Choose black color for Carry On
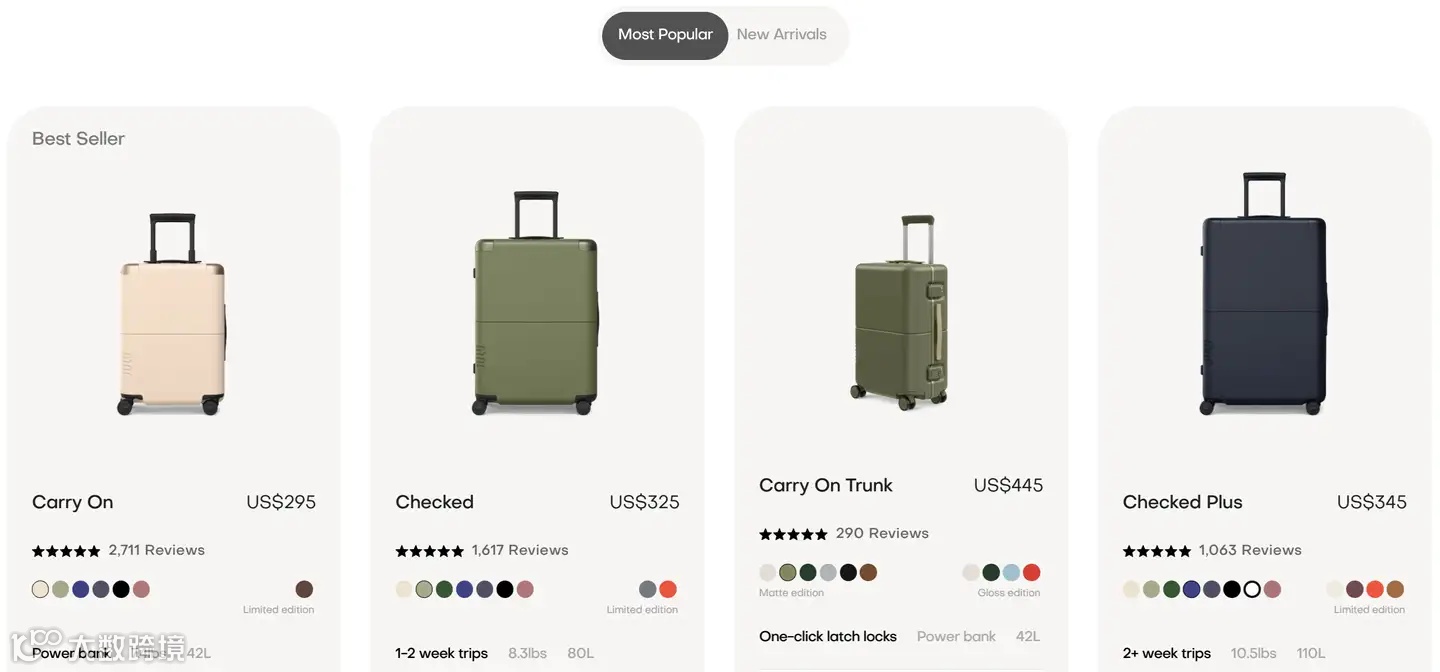Image resolution: width=1440 pixels, height=672 pixels. [121, 589]
